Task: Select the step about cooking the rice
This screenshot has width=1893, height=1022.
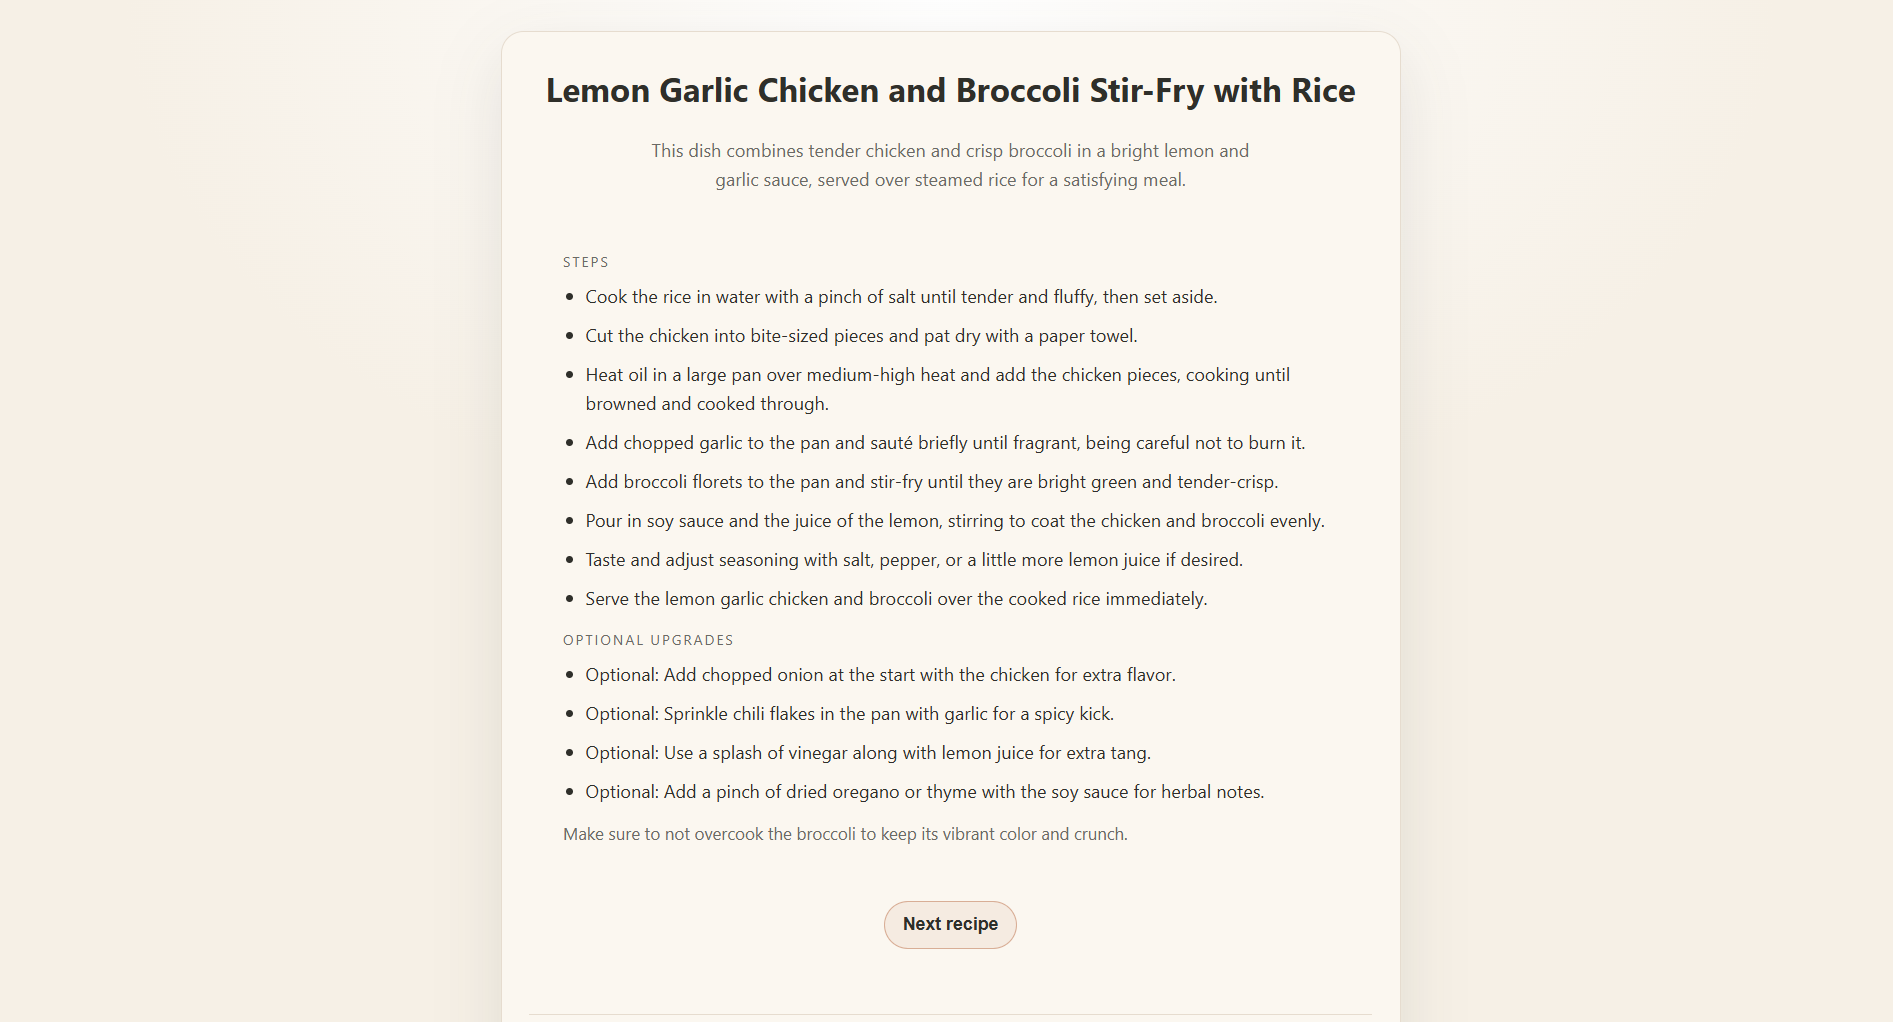Action: pyautogui.click(x=900, y=296)
